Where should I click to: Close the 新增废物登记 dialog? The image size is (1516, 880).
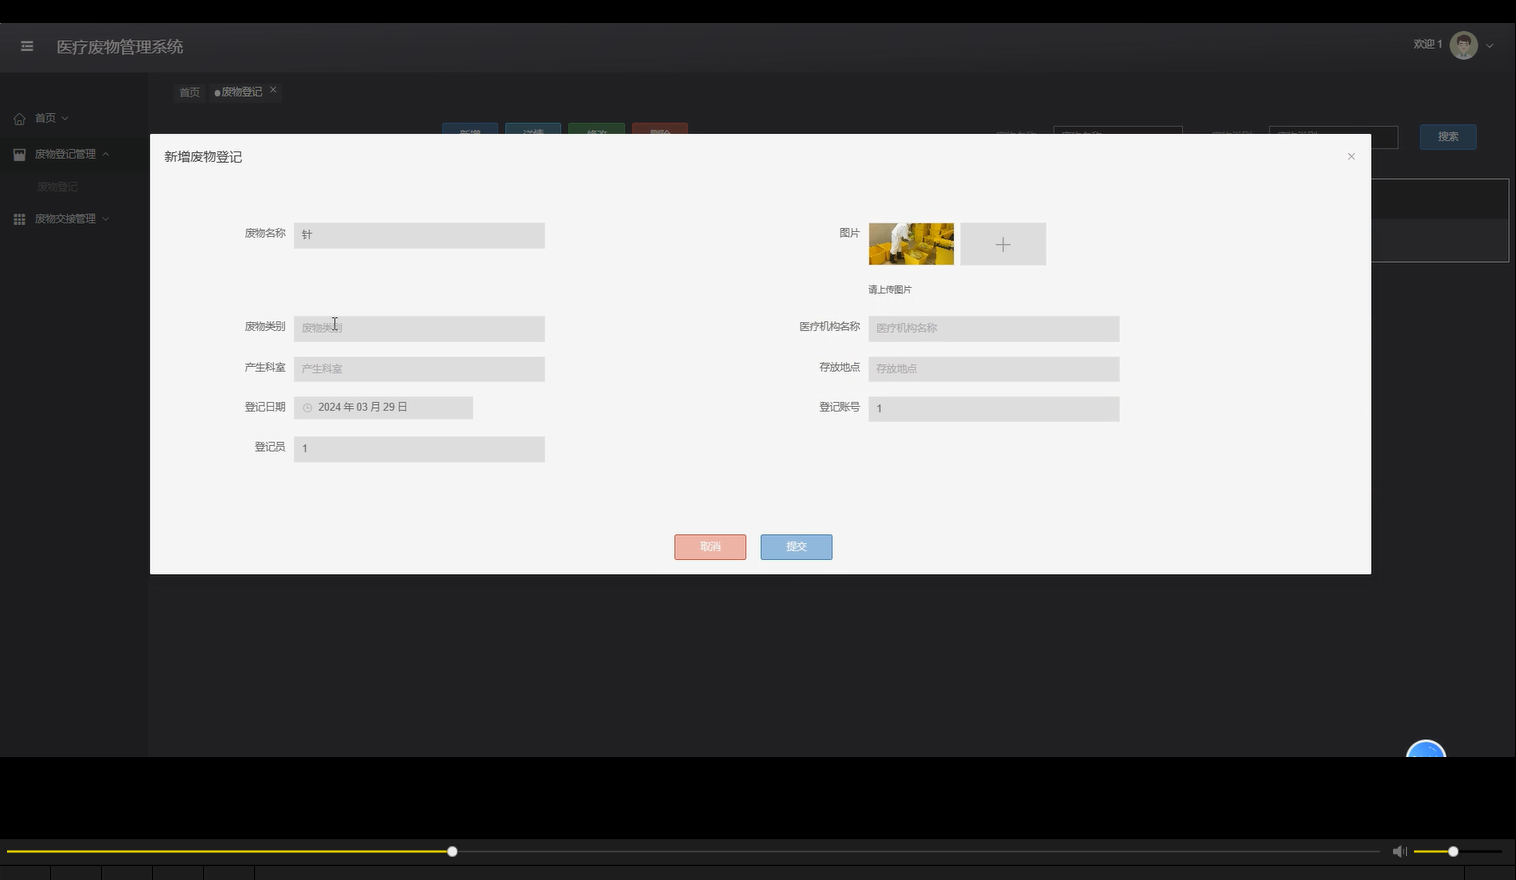(x=1351, y=156)
